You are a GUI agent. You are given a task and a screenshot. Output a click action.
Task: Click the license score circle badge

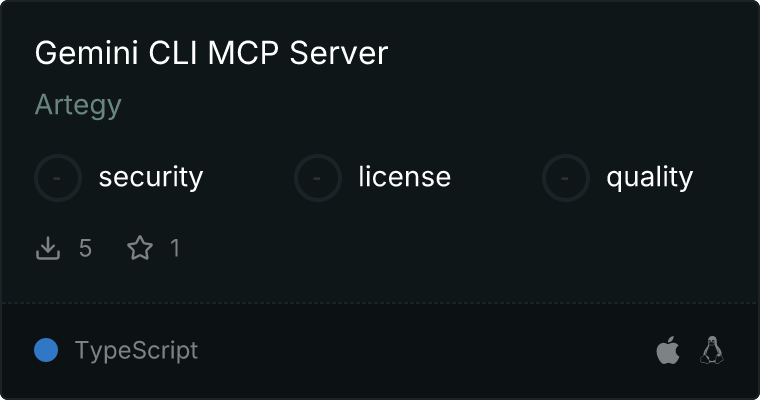[317, 178]
